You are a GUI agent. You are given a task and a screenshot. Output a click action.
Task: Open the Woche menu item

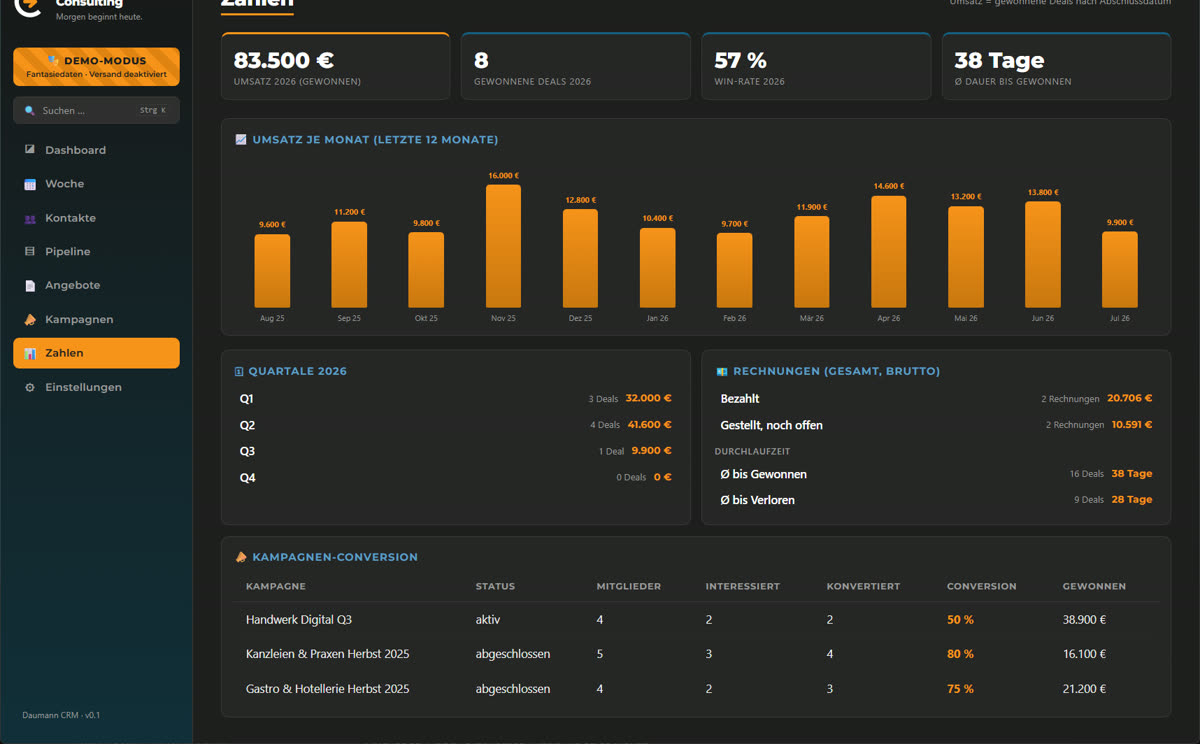(96, 184)
